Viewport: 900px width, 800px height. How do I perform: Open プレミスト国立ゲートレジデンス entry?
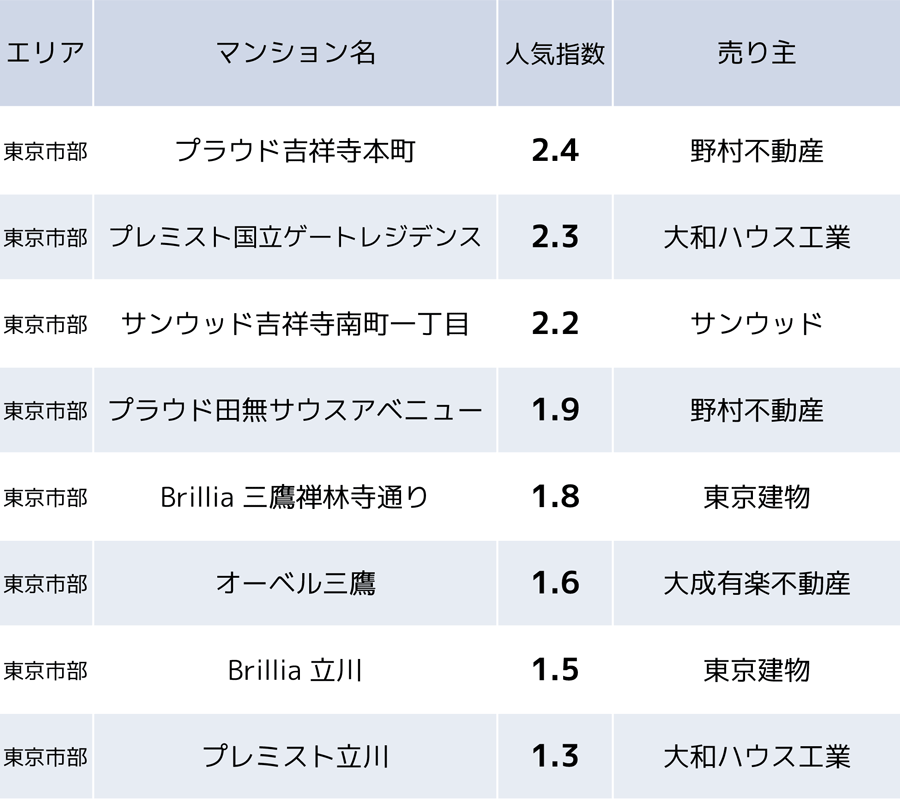click(295, 238)
